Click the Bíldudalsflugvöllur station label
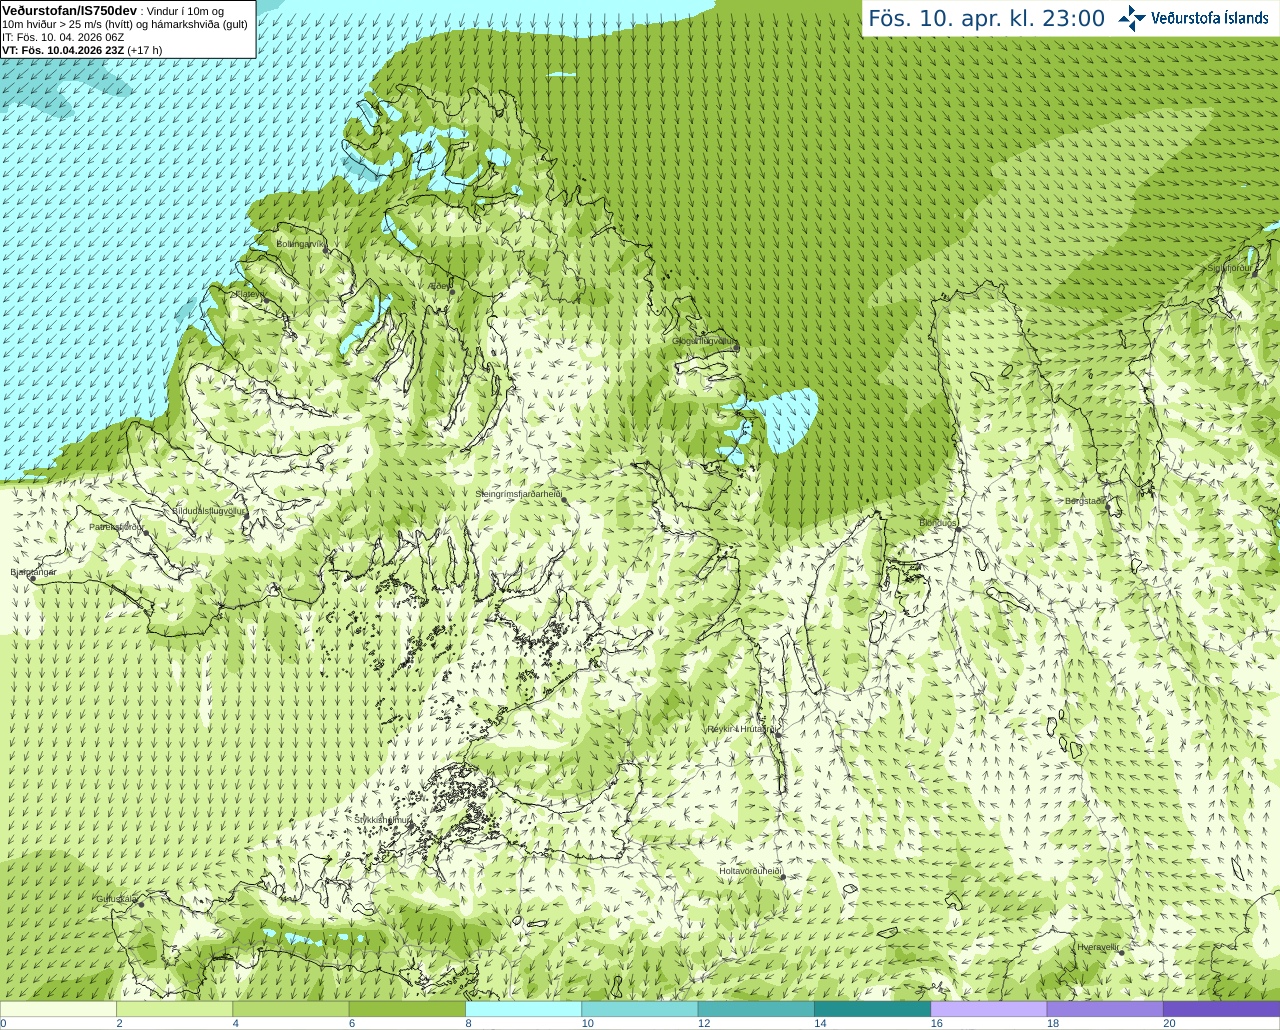This screenshot has height=1030, width=1280. 208,510
